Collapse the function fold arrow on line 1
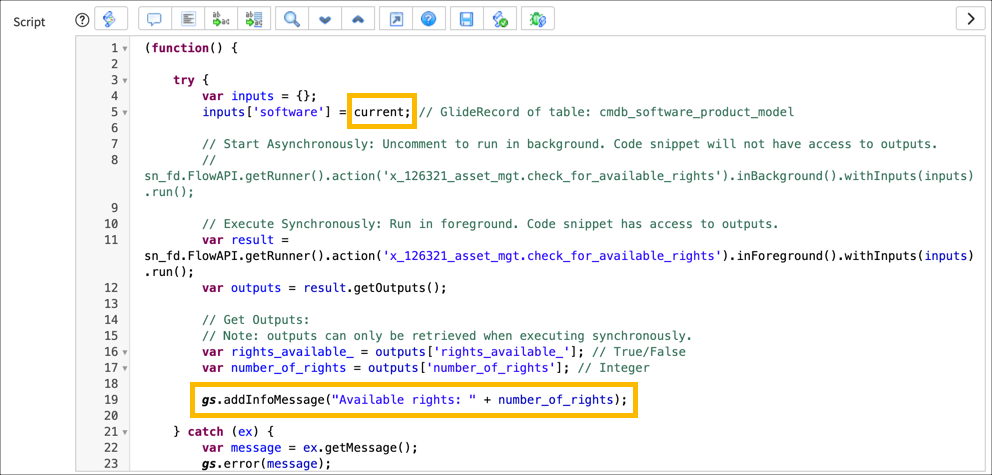The image size is (992, 475). pyautogui.click(x=125, y=49)
